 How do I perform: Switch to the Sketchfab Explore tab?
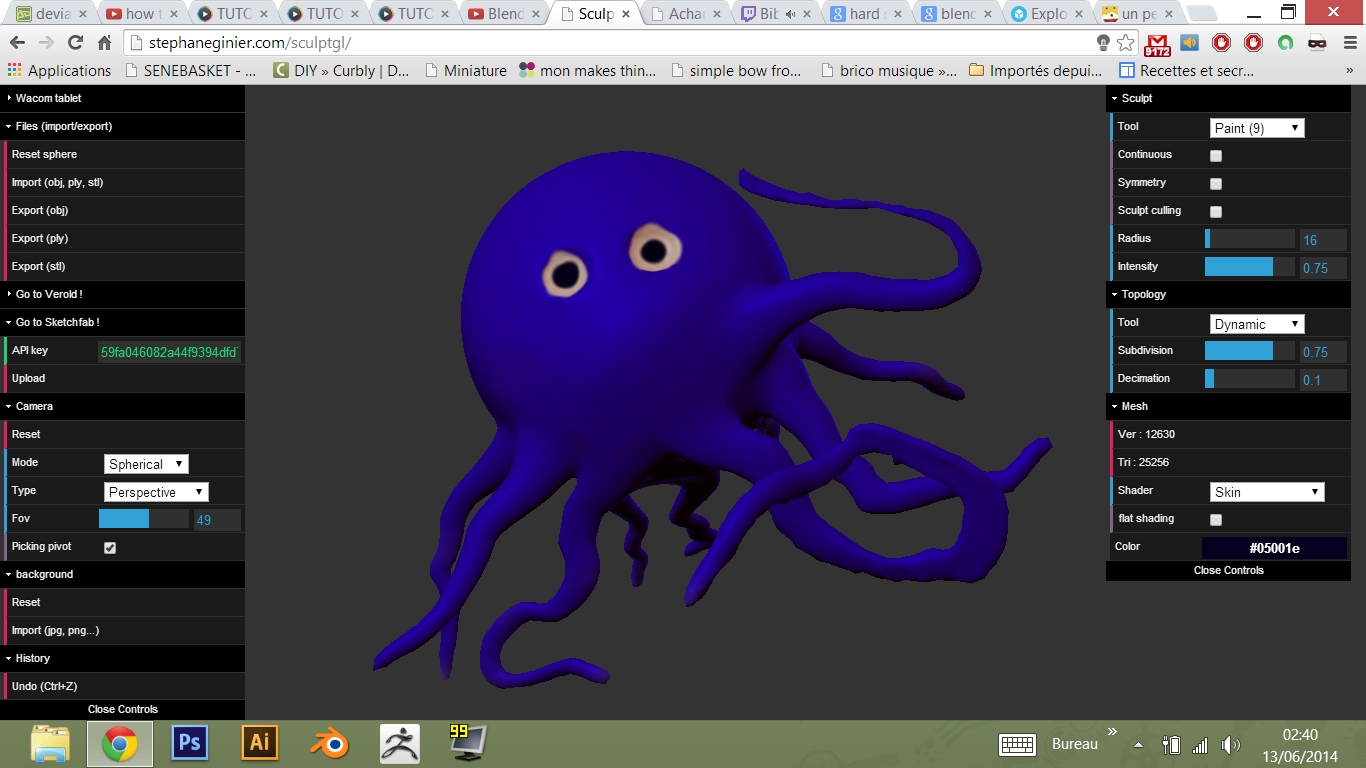coord(1046,14)
